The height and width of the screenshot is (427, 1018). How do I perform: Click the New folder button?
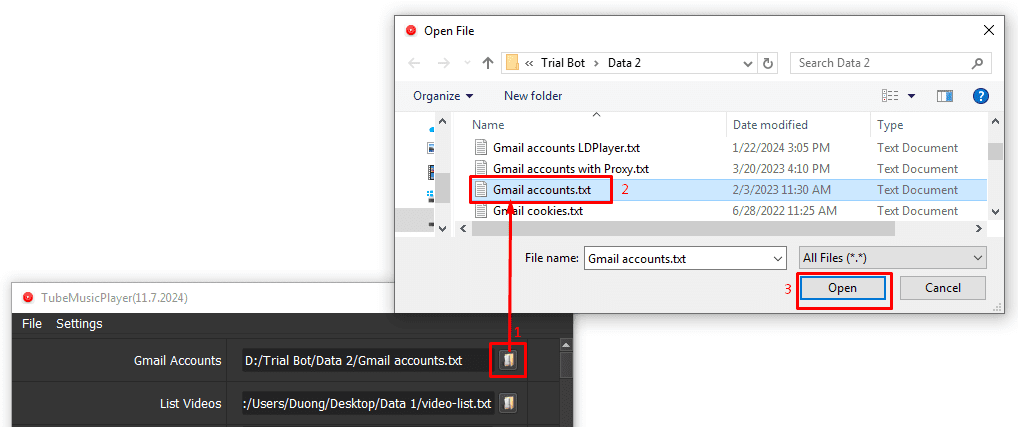tap(533, 96)
